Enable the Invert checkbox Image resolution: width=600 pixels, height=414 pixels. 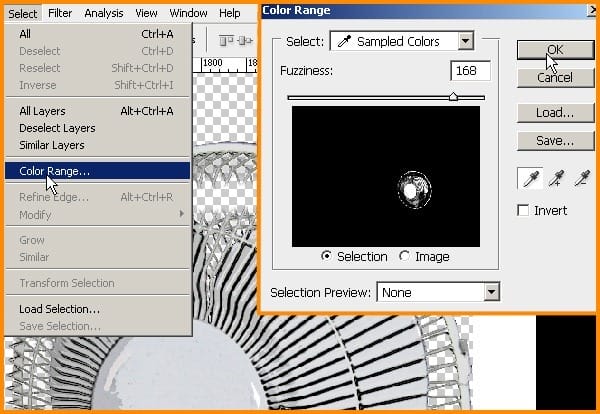pos(523,210)
